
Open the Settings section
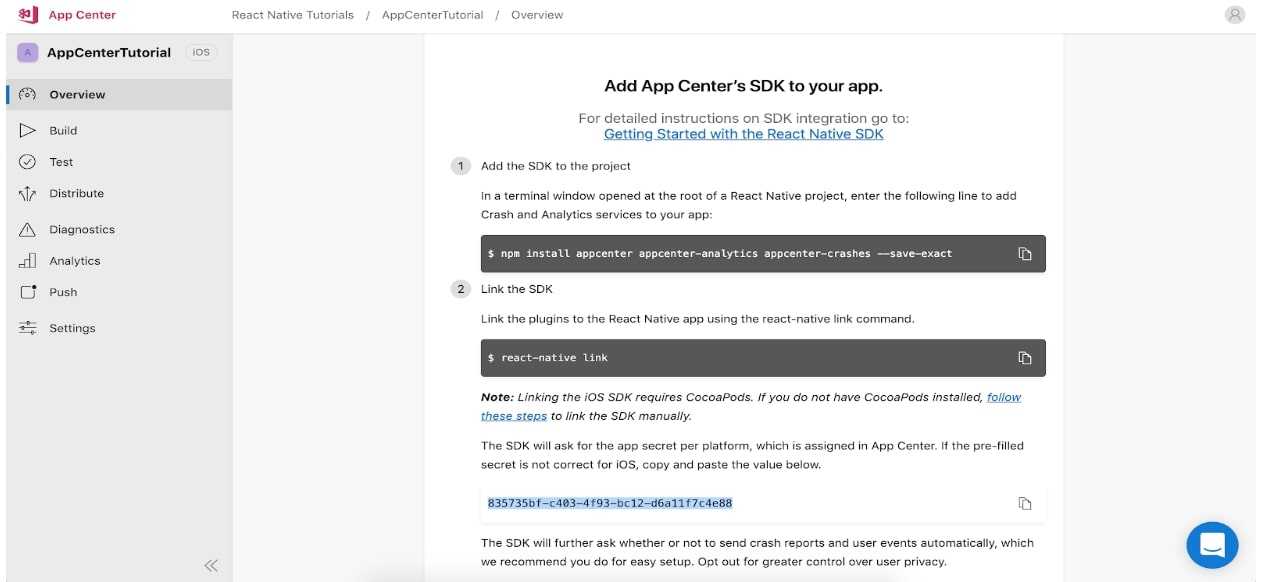coord(119,328)
